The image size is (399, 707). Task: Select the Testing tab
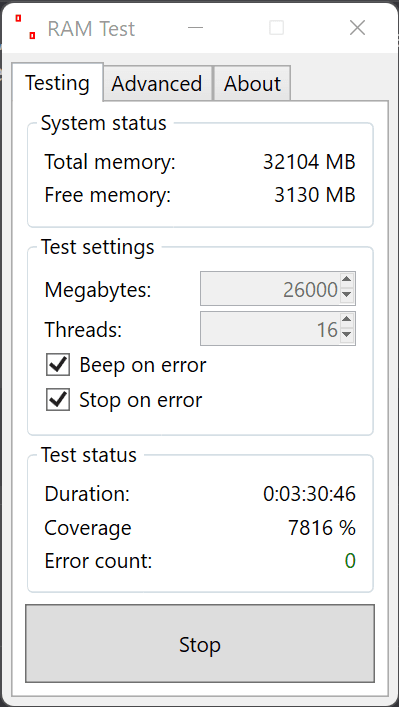click(x=57, y=83)
